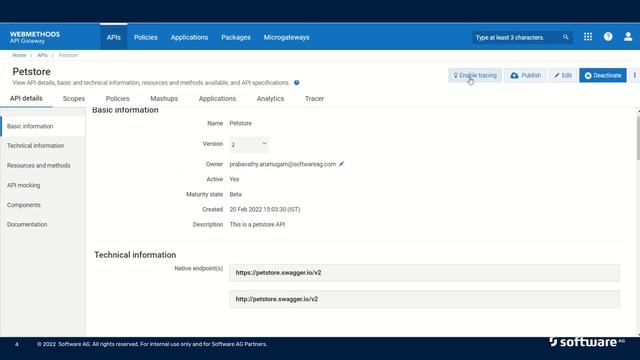Select Resources and methods in sidebar
Screen dimensions: 640x360
coord(43,165)
